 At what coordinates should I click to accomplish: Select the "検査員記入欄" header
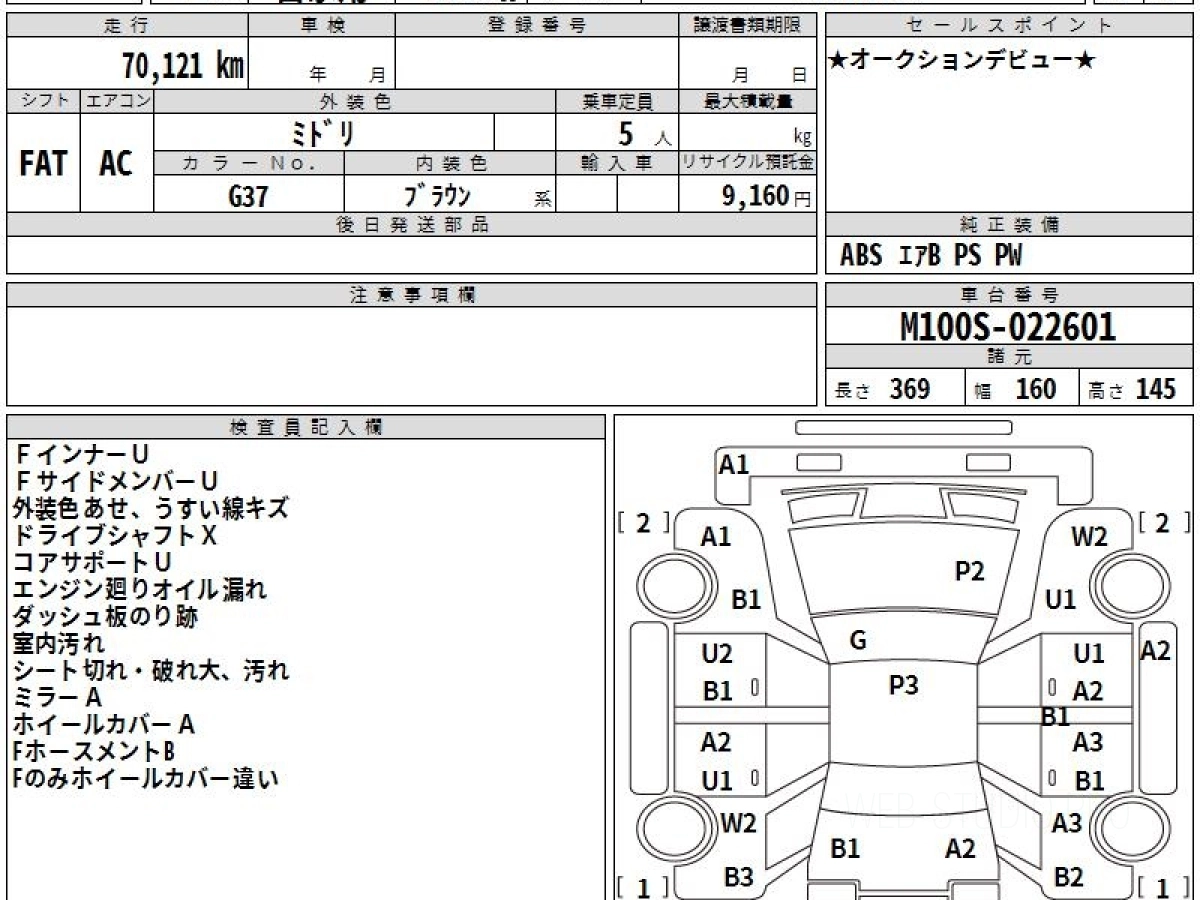tap(306, 427)
